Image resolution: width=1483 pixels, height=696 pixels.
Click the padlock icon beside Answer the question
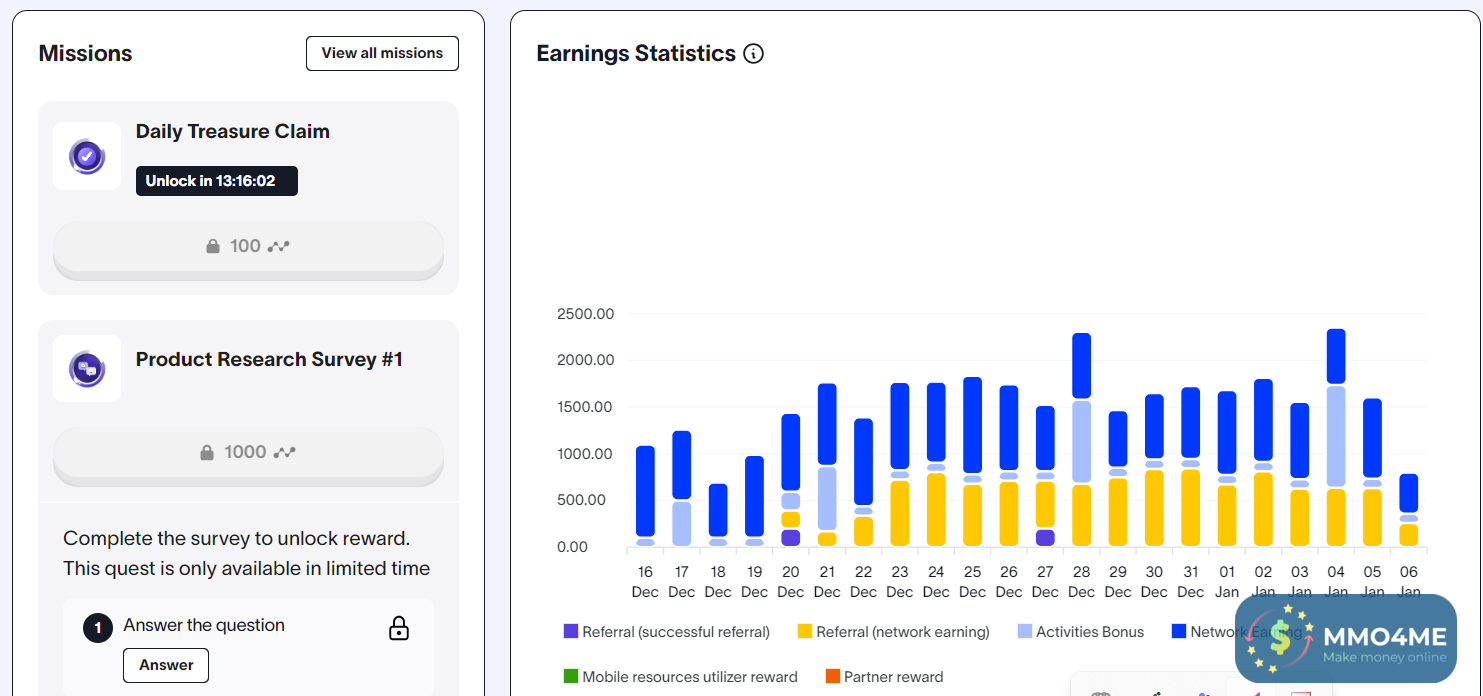click(398, 628)
